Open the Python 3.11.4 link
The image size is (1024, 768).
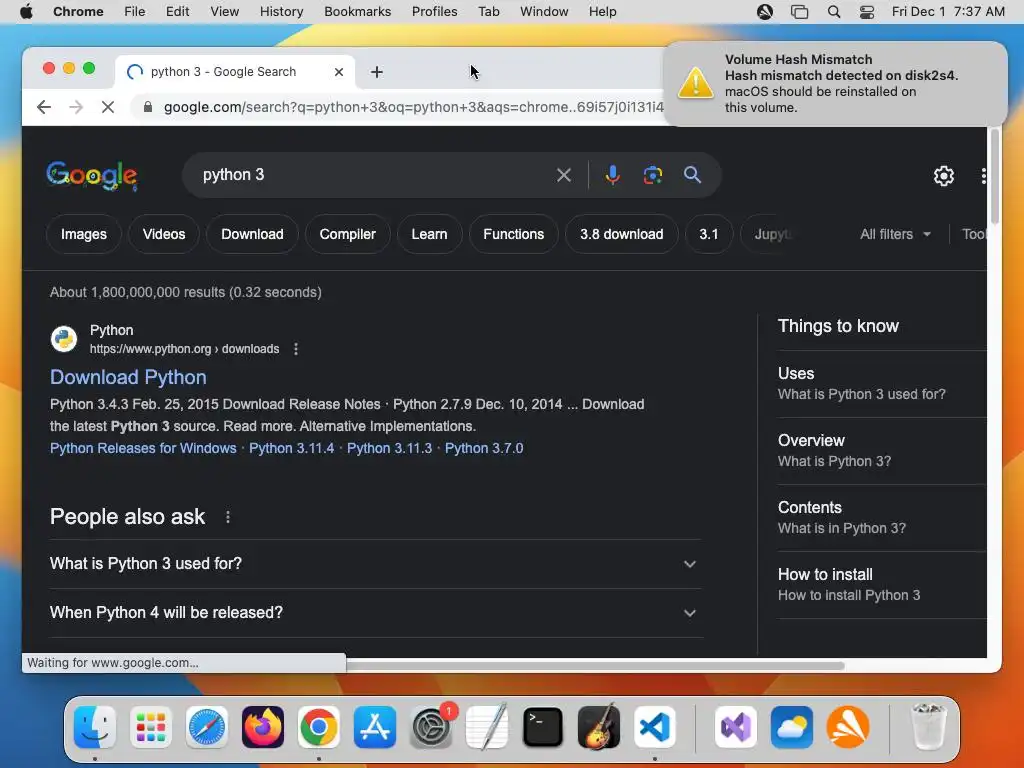(291, 448)
